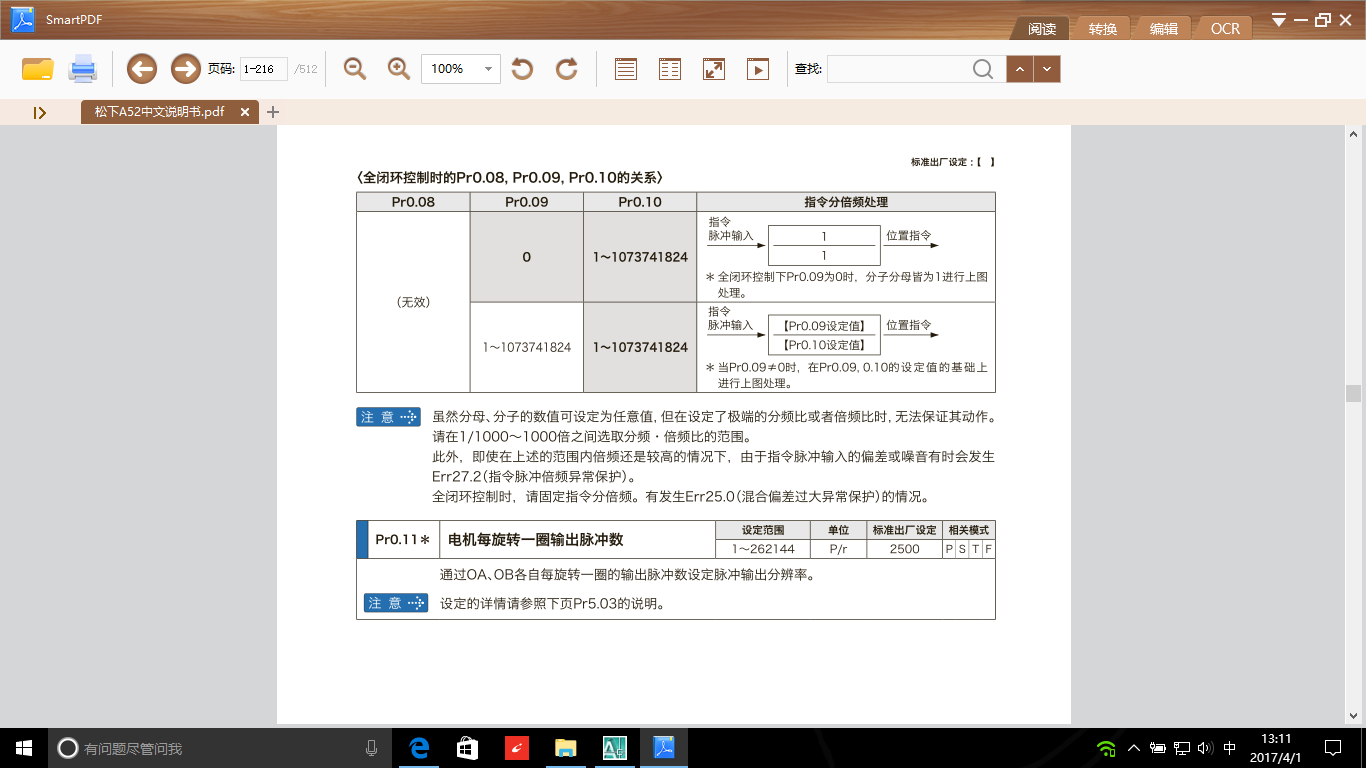The height and width of the screenshot is (768, 1366).
Task: Switch to the OCR tab
Action: coord(1225,29)
